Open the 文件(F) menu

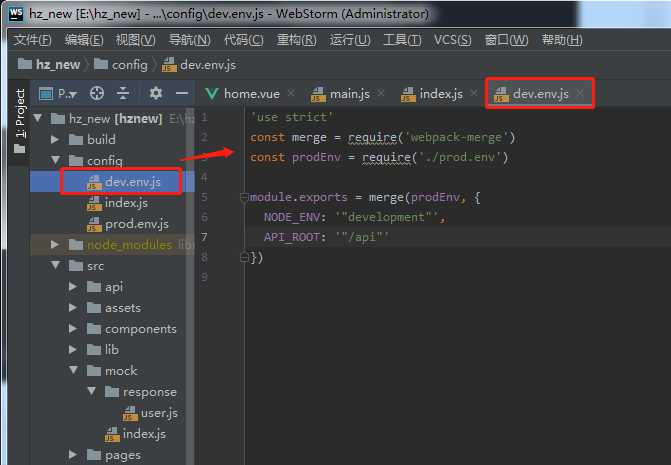click(33, 40)
